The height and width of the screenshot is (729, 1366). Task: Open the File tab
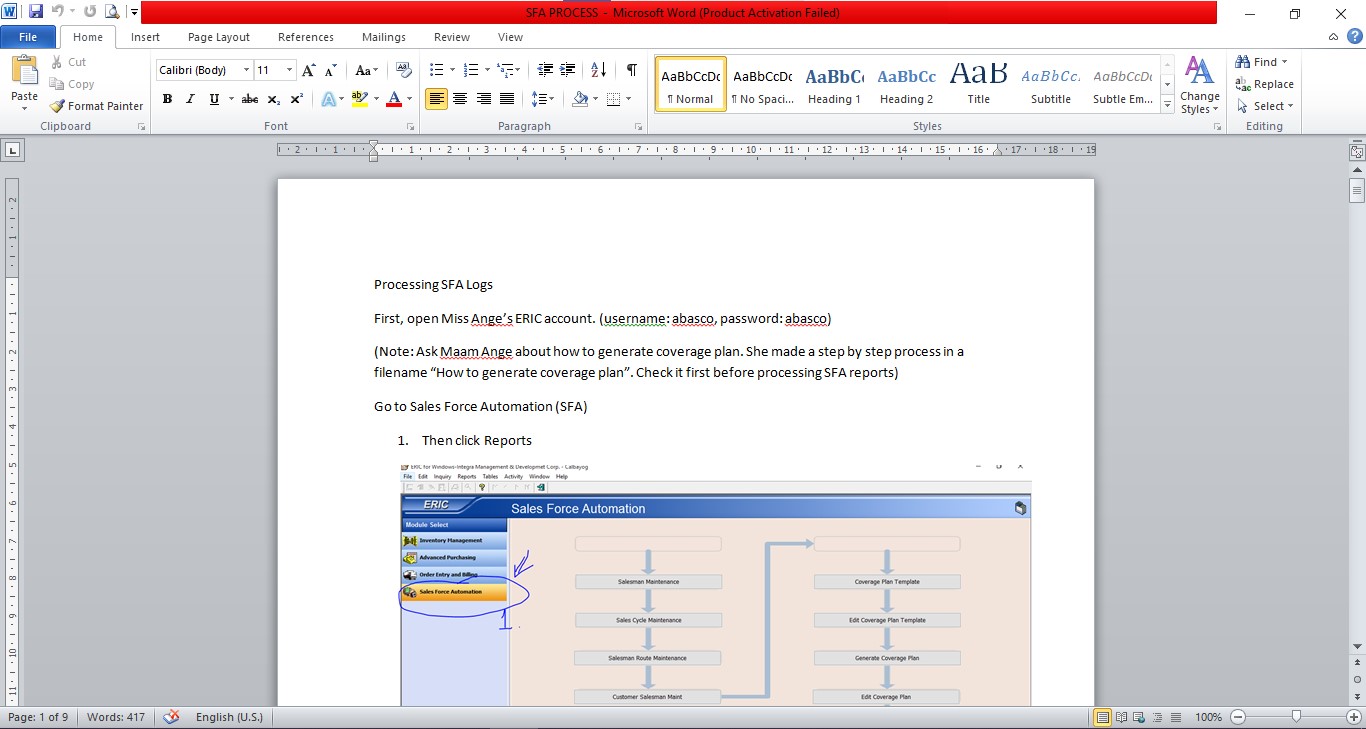pos(28,37)
